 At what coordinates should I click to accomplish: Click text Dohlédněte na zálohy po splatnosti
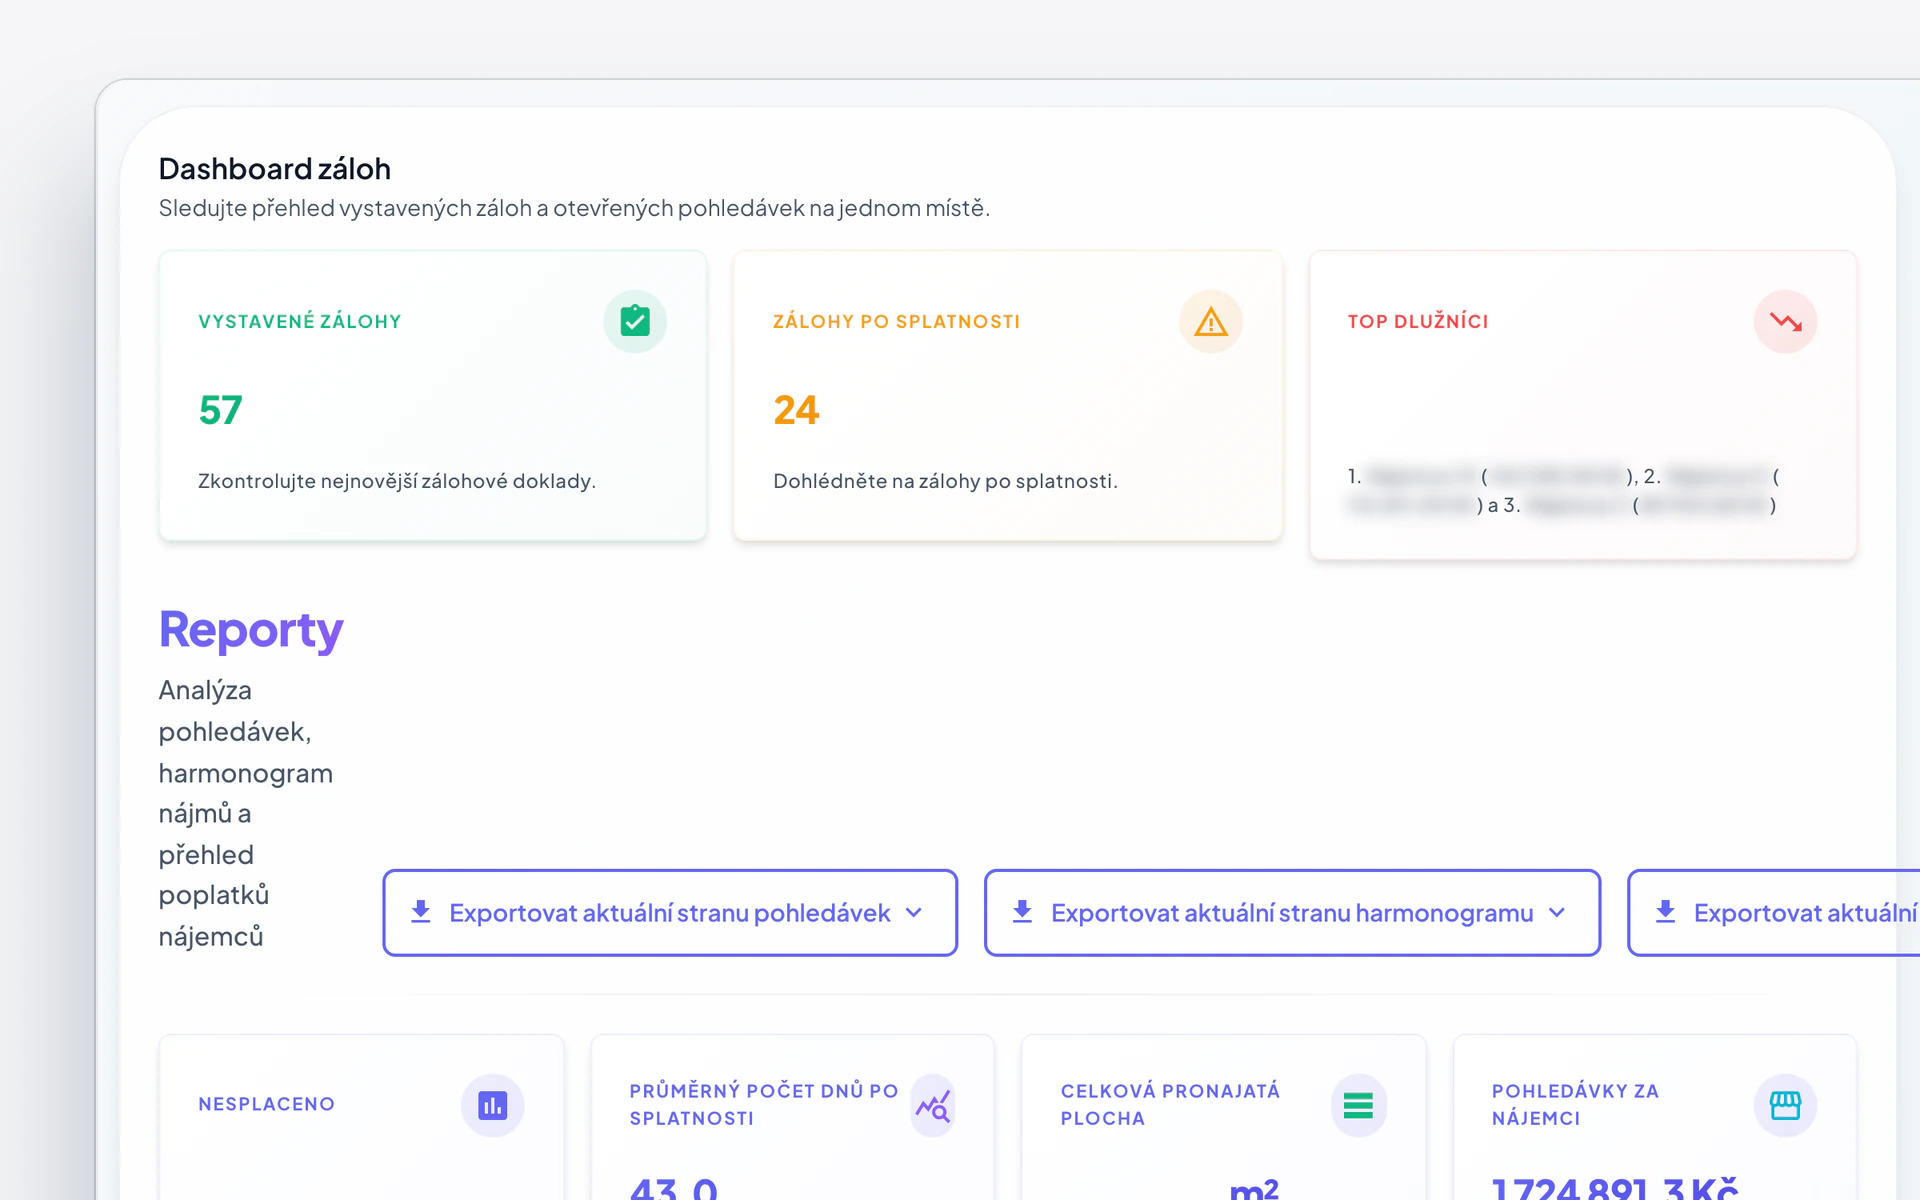[945, 481]
